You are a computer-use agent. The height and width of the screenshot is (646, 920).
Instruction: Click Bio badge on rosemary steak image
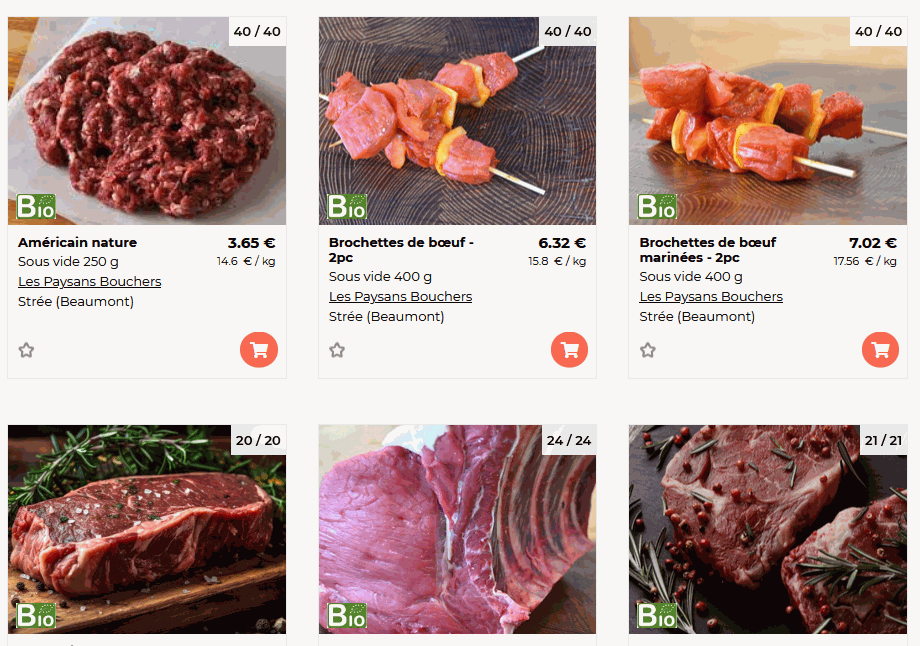[x=36, y=615]
